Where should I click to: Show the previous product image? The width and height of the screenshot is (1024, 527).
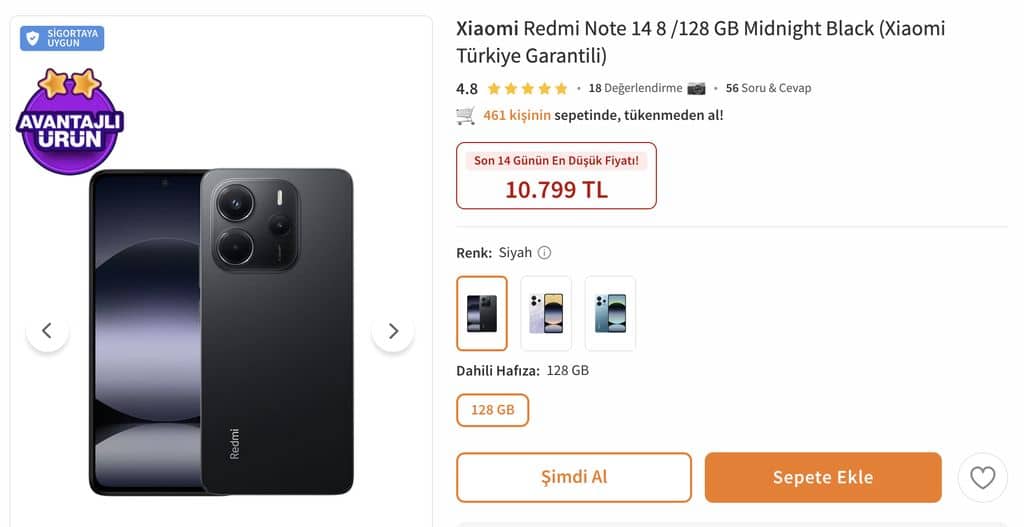pos(47,331)
